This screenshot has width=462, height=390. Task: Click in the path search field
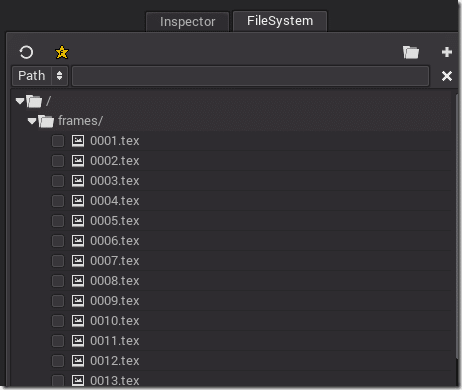[x=250, y=76]
